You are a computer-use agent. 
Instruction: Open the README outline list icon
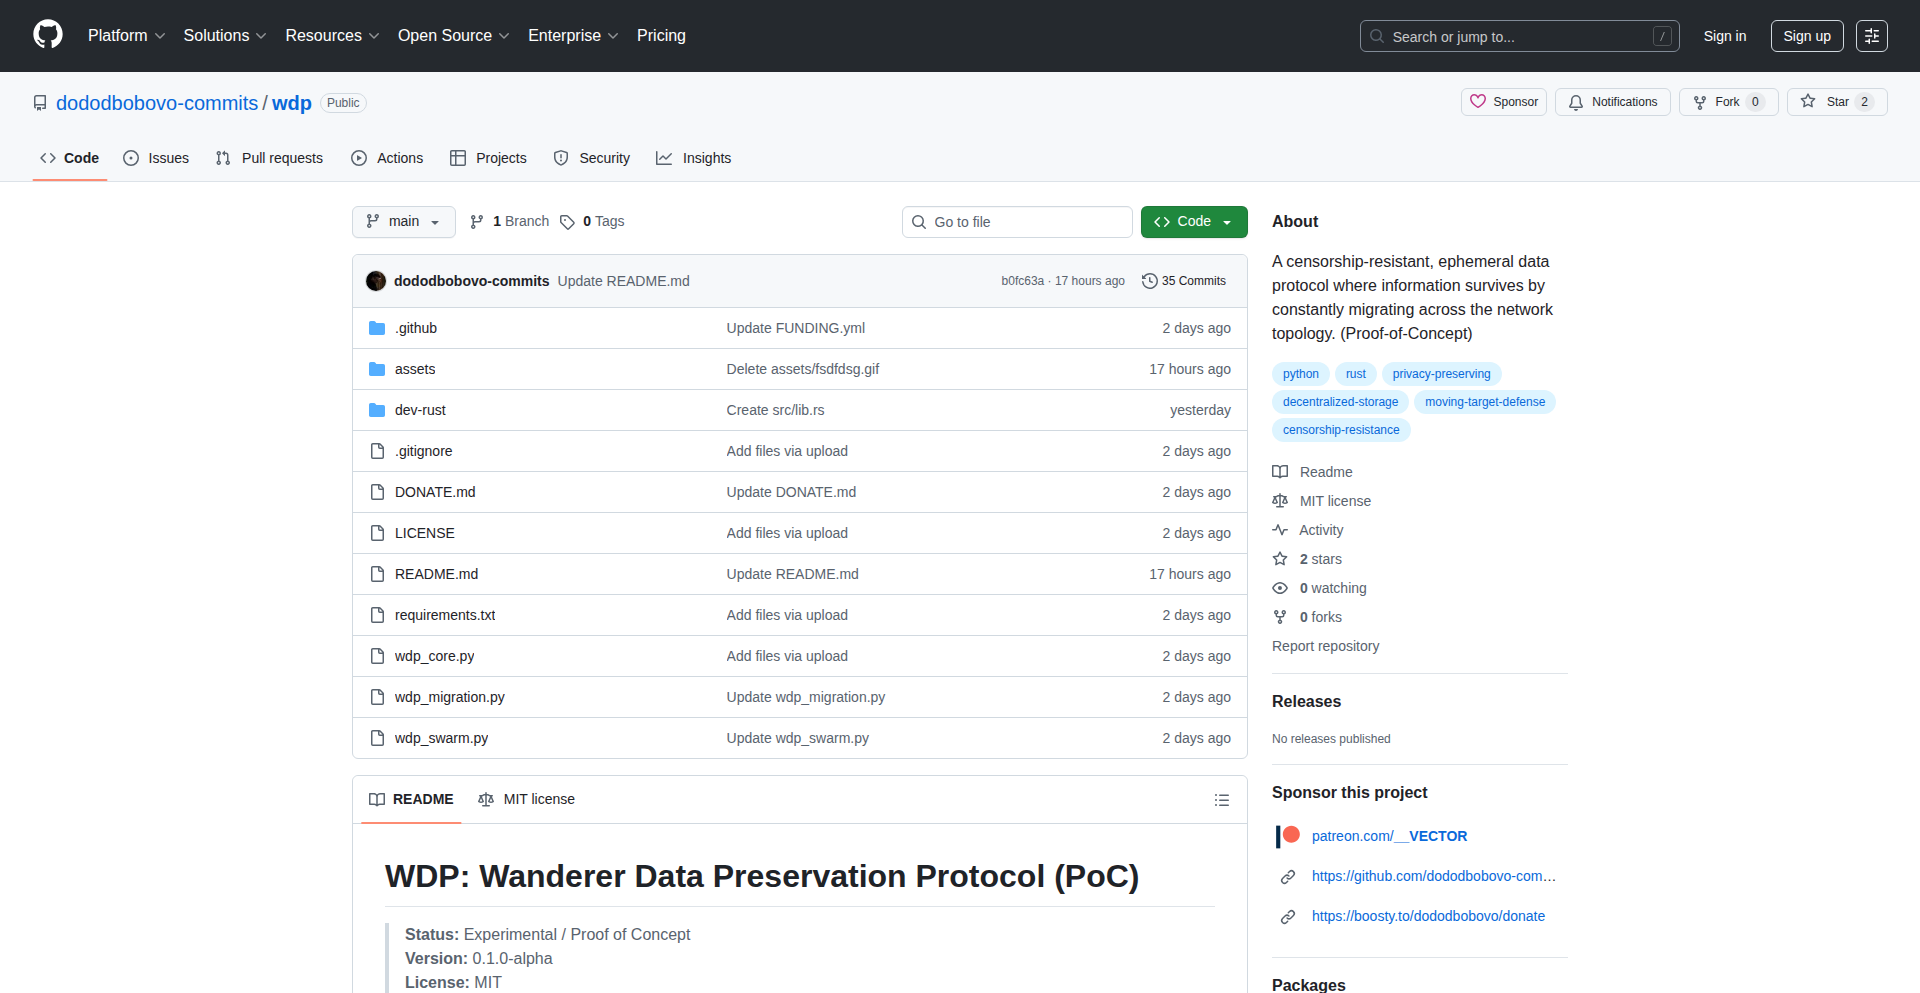pos(1221,800)
